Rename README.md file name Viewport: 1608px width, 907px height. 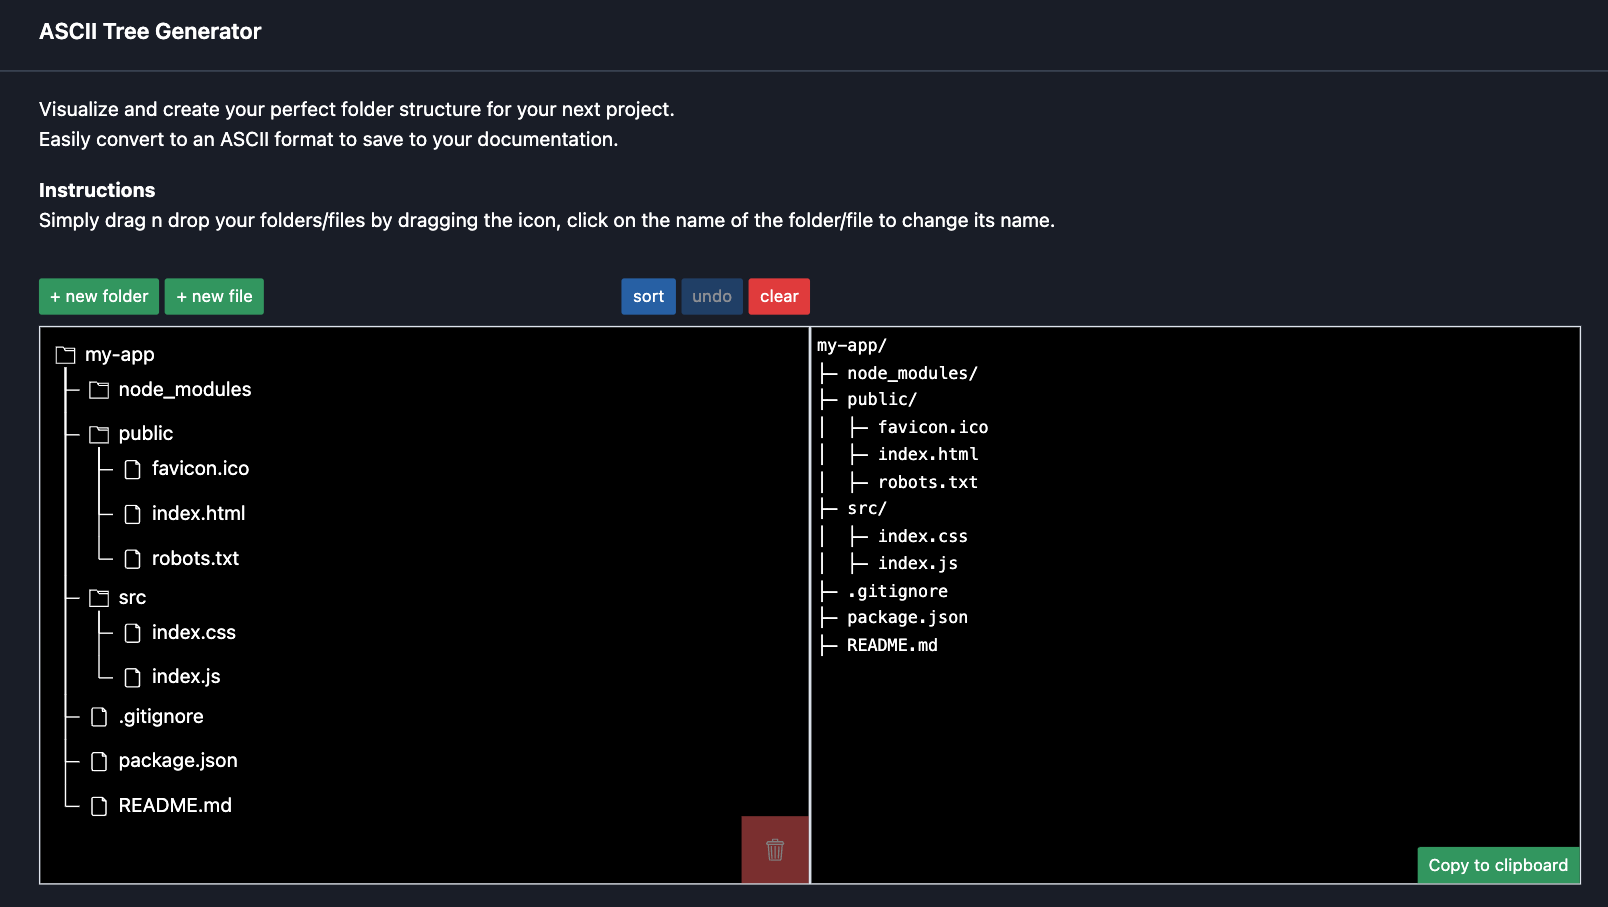coord(175,805)
